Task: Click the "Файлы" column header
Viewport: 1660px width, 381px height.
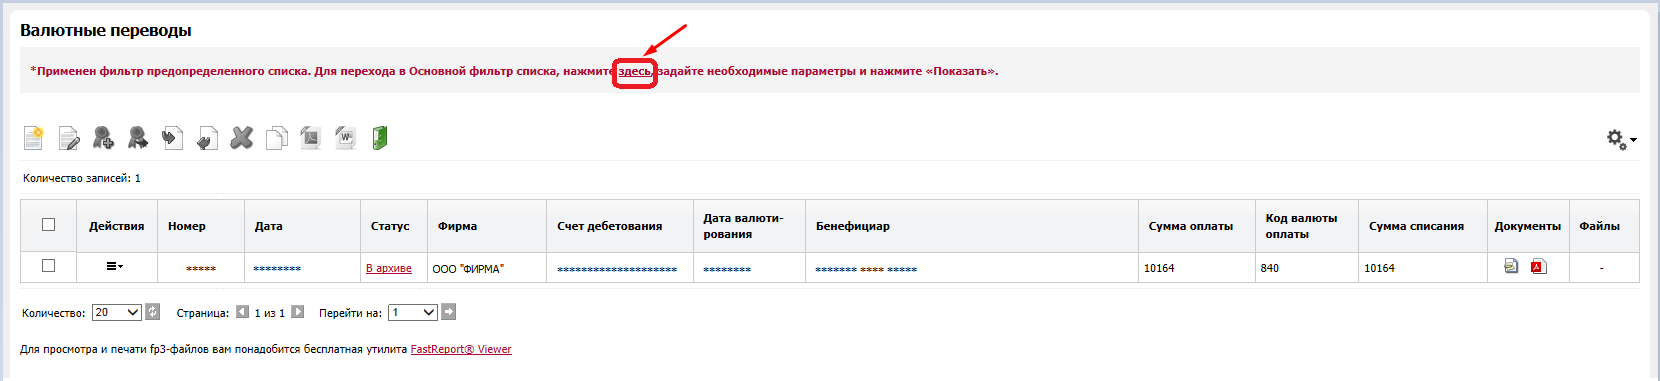Action: (1599, 226)
